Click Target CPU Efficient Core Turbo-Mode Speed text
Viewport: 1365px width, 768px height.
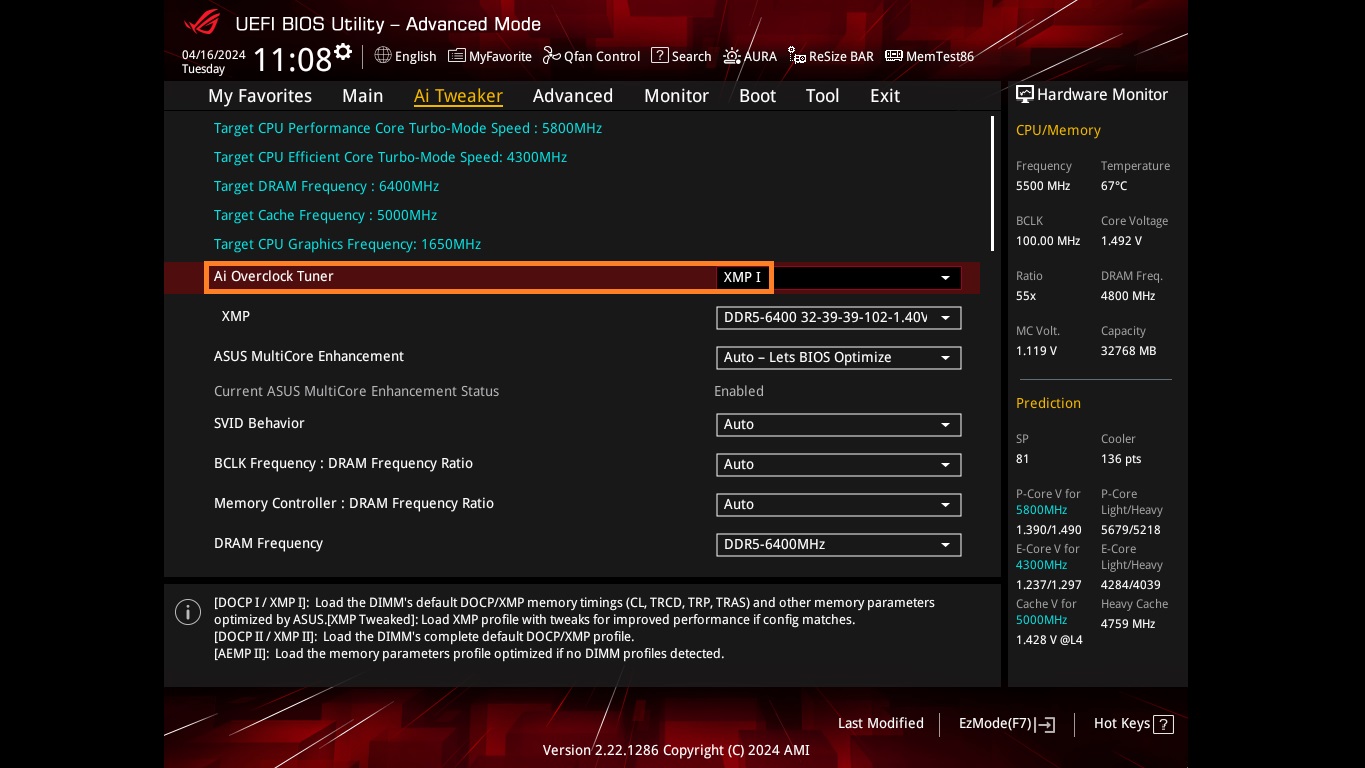tap(390, 157)
